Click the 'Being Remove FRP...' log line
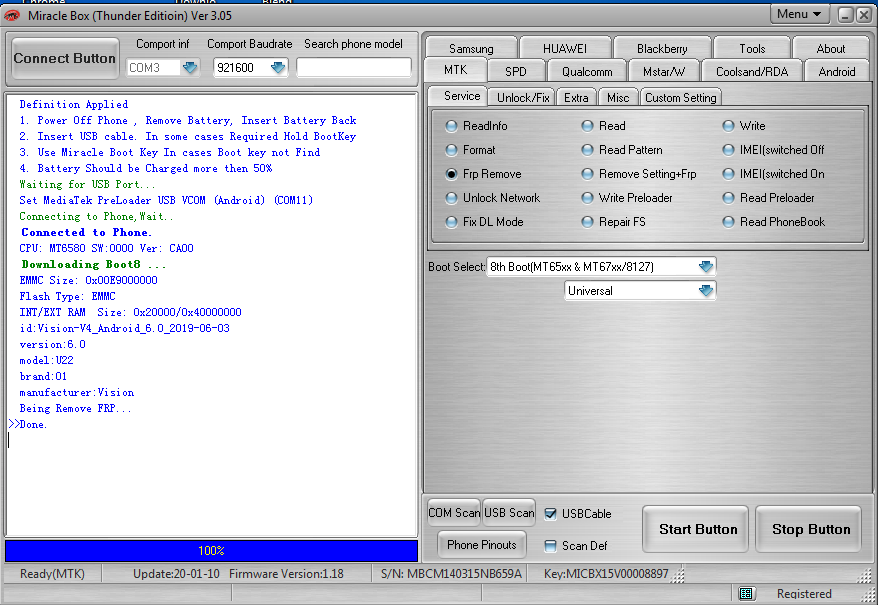Image resolution: width=878 pixels, height=605 pixels. [75, 408]
